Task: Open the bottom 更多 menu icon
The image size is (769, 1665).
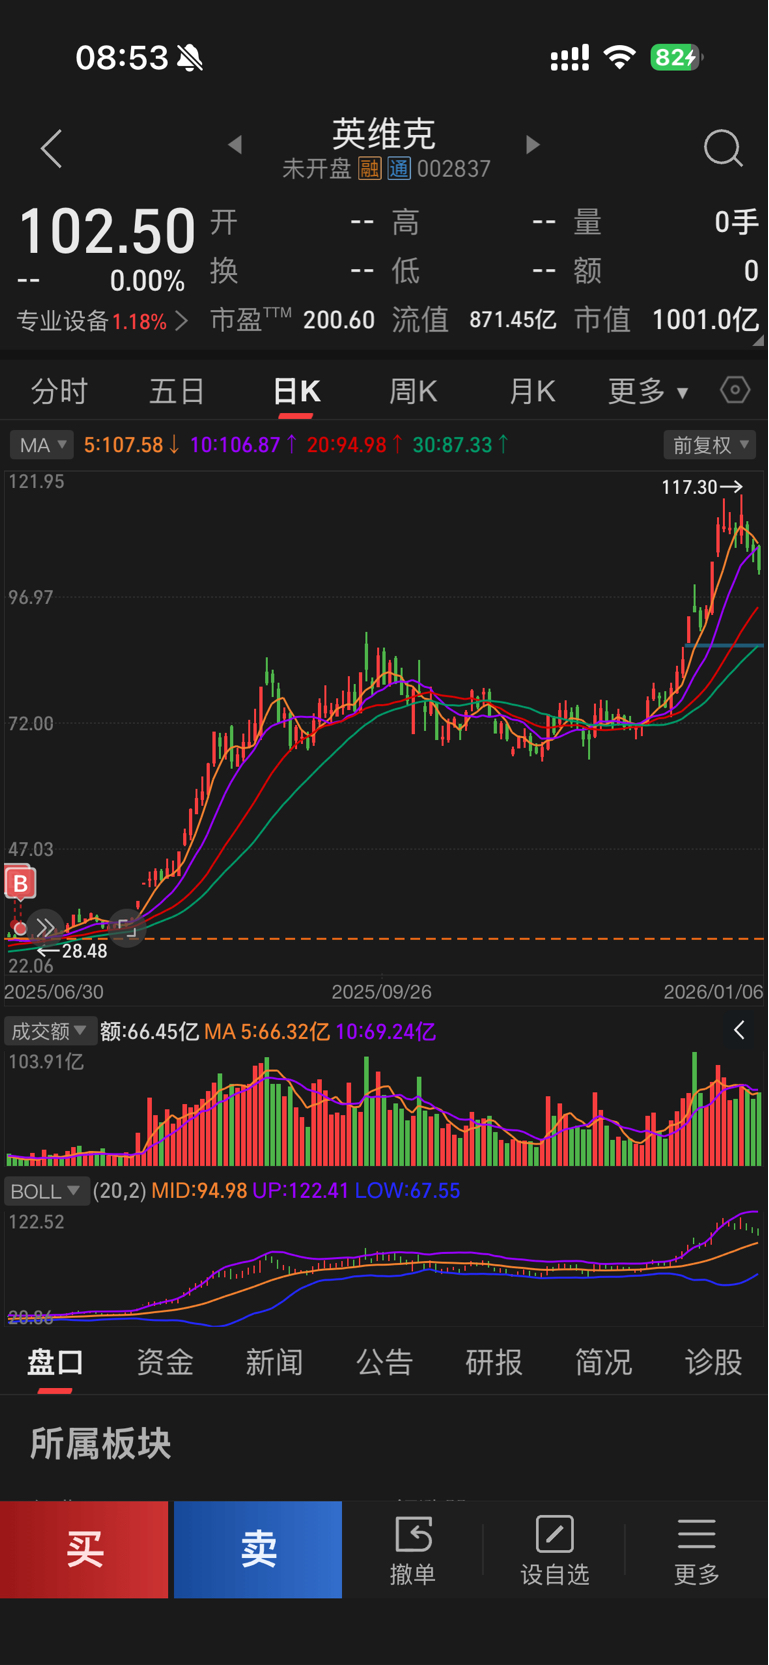Action: (697, 1534)
